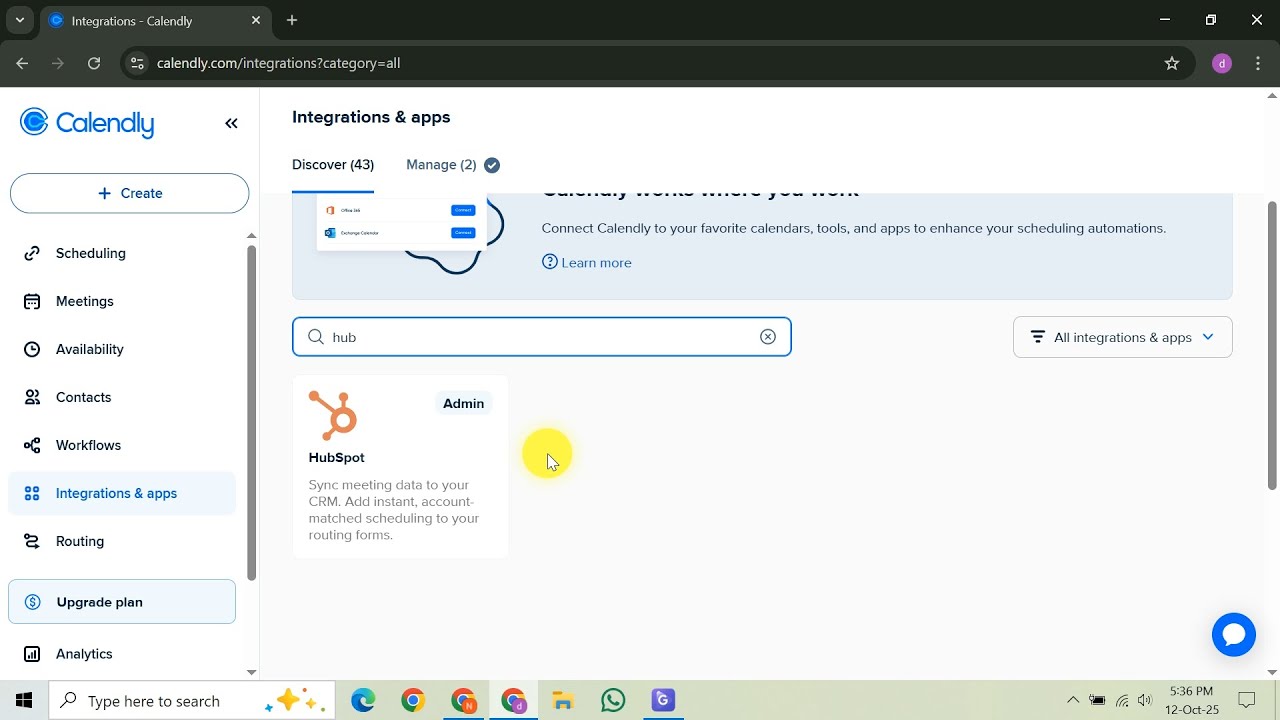
Task: Open the Chrome three-dot menu
Action: pyautogui.click(x=1256, y=63)
